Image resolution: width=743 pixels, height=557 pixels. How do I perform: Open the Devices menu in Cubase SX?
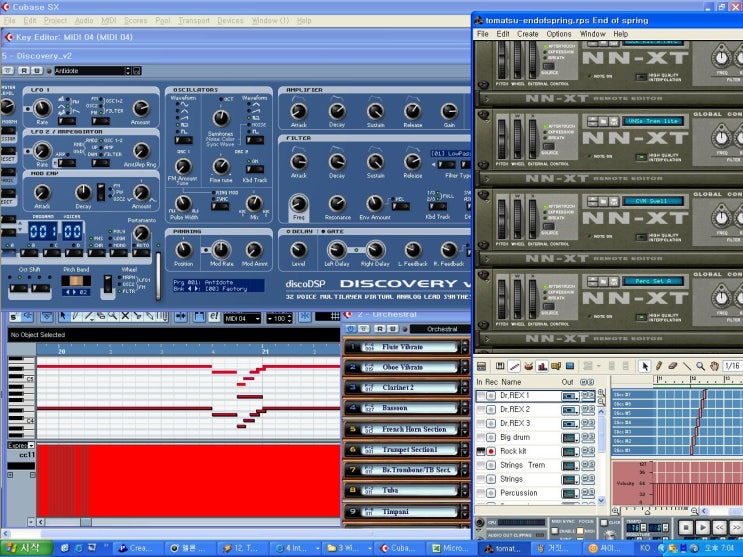point(230,20)
